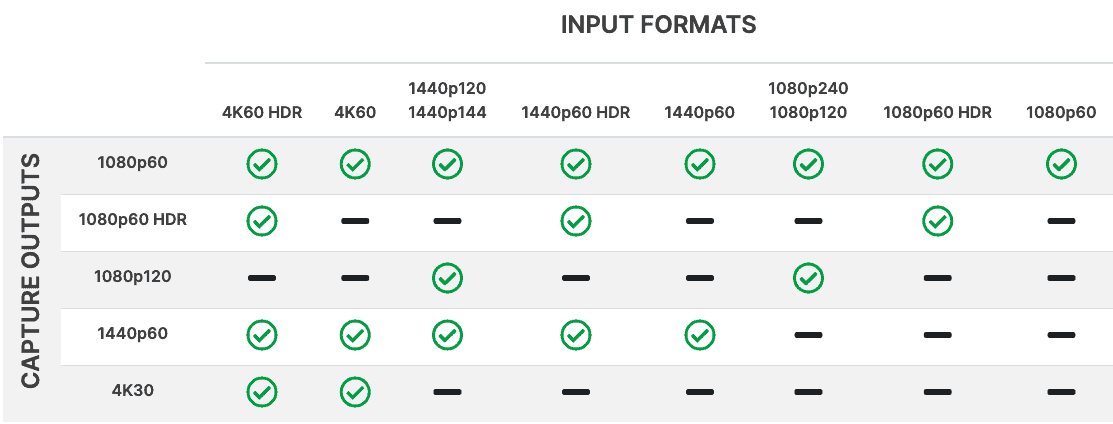Click checkmark for 1080p120 output, 1080p240 1080p120 input
Screen dimensions: 1113x424
tap(807, 278)
